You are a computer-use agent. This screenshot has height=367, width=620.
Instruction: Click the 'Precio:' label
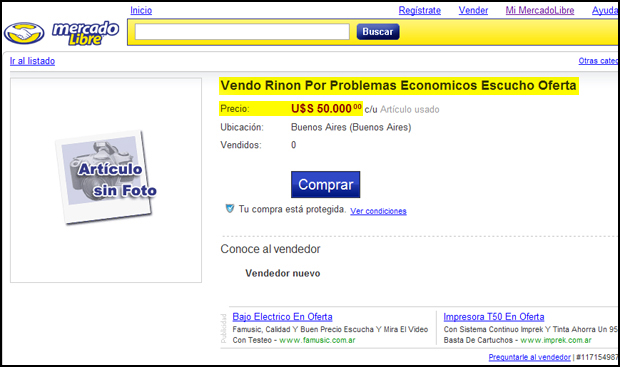[x=235, y=109]
